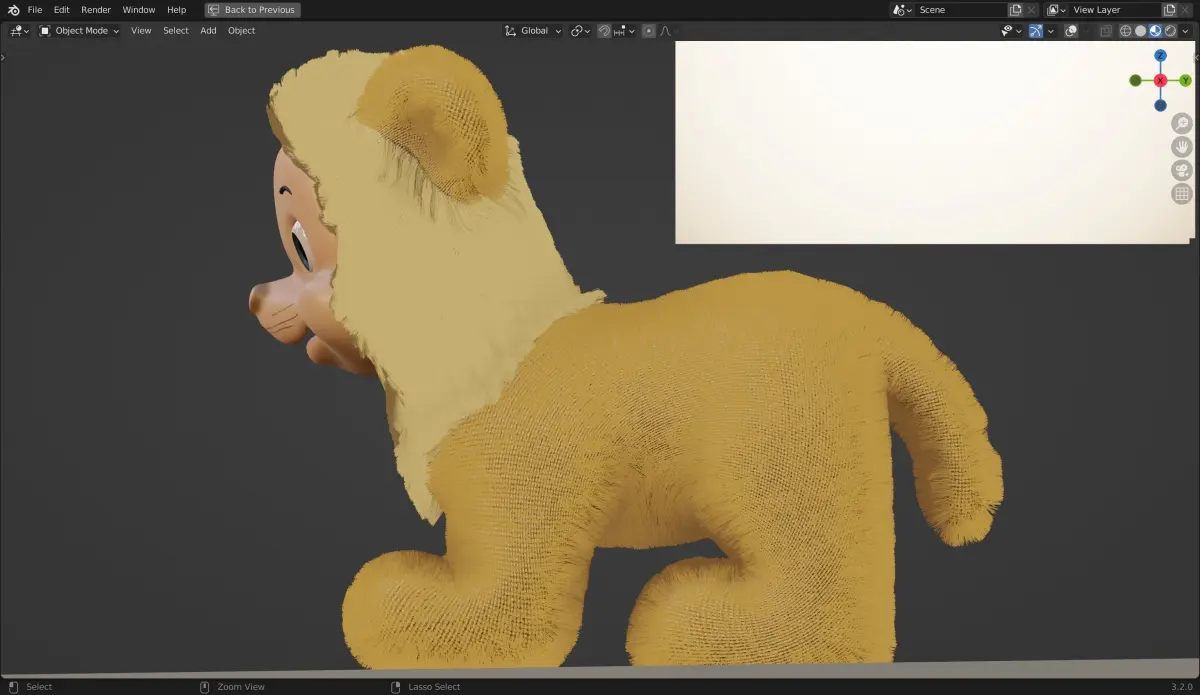Click the Scene name field
Viewport: 1200px width, 695px height.
click(961, 10)
